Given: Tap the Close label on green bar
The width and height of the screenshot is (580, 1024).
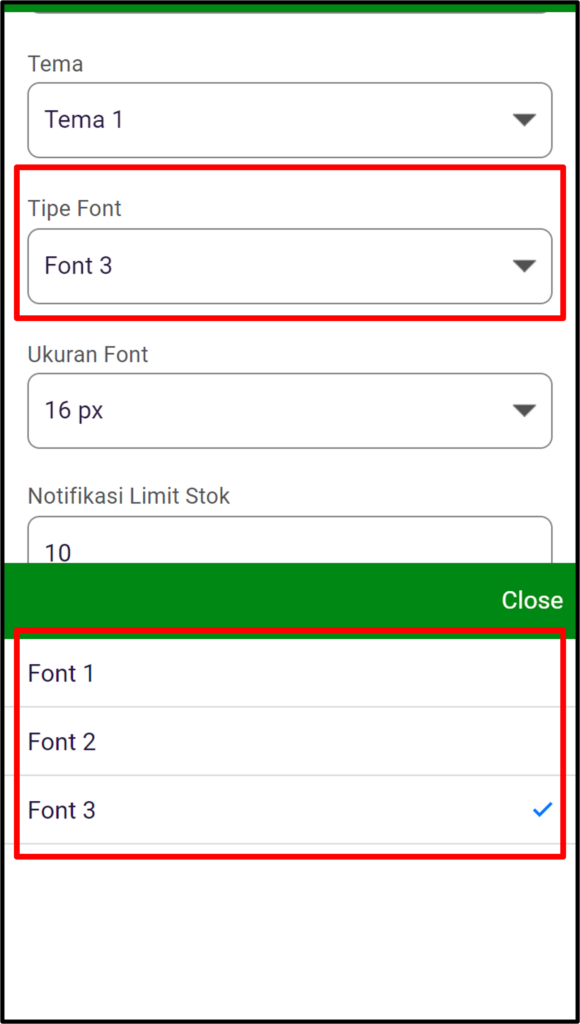Looking at the screenshot, I should tap(531, 600).
